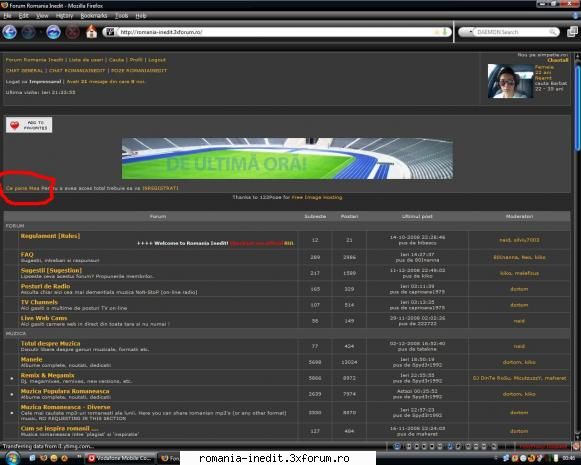
Task: Click the Show Desktop quick launch icon
Action: tap(33, 458)
